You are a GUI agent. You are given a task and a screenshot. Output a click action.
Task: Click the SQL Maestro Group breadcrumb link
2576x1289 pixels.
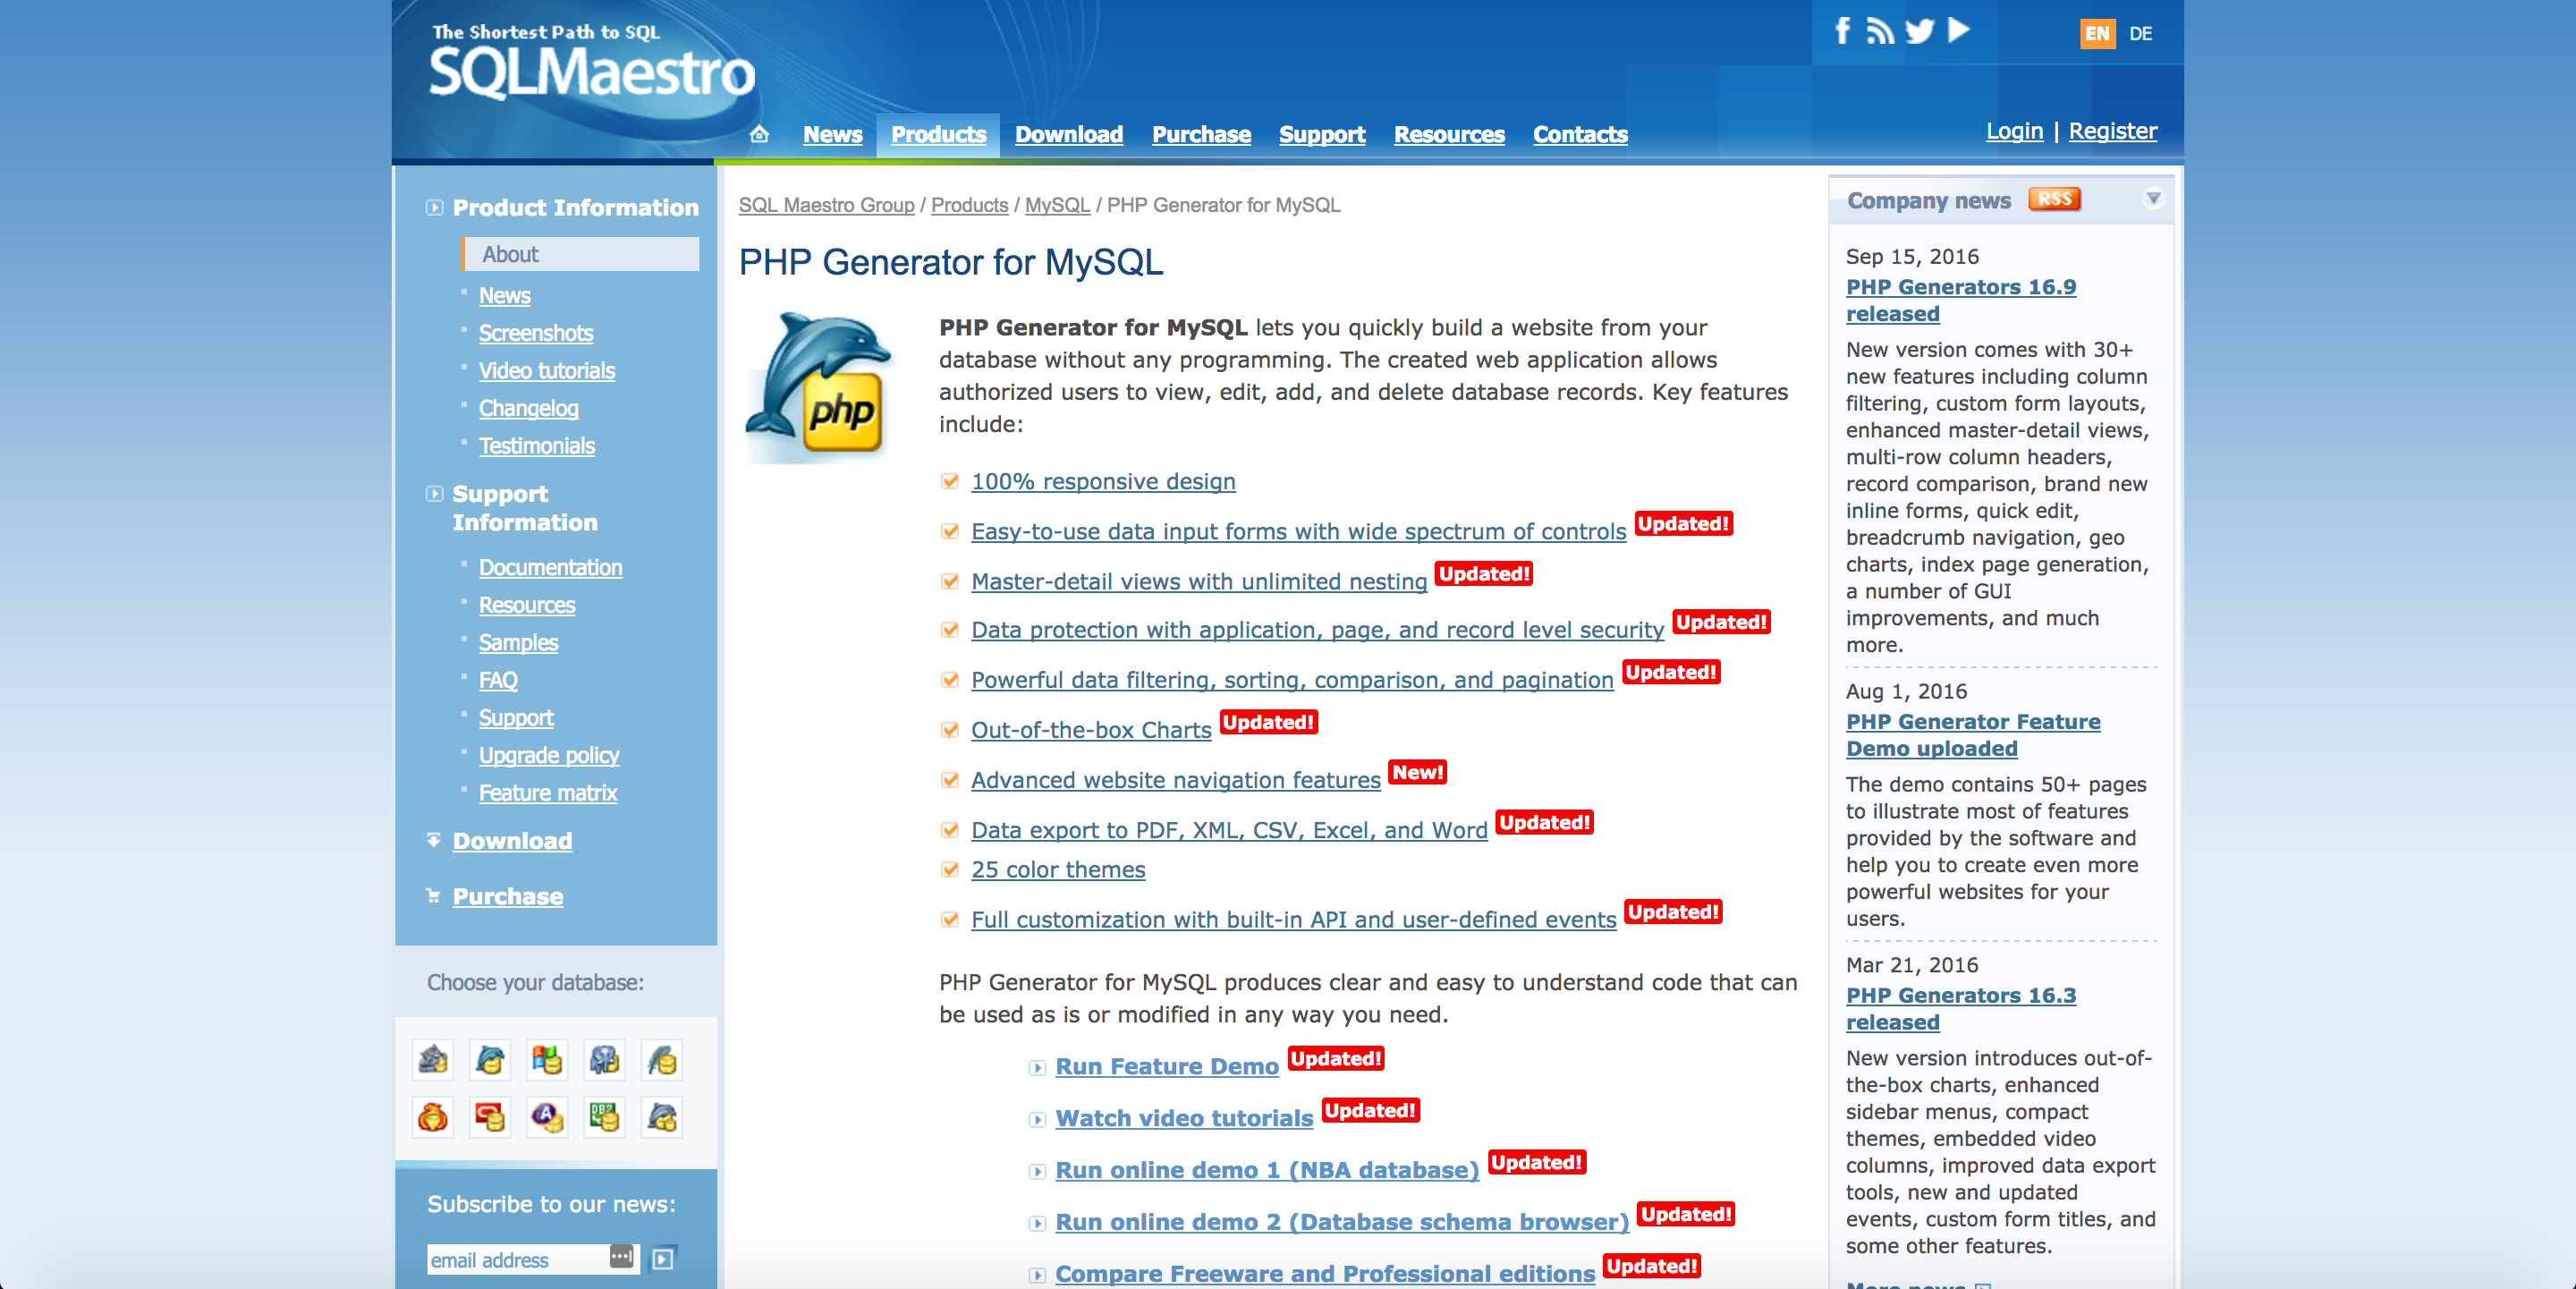coord(826,205)
